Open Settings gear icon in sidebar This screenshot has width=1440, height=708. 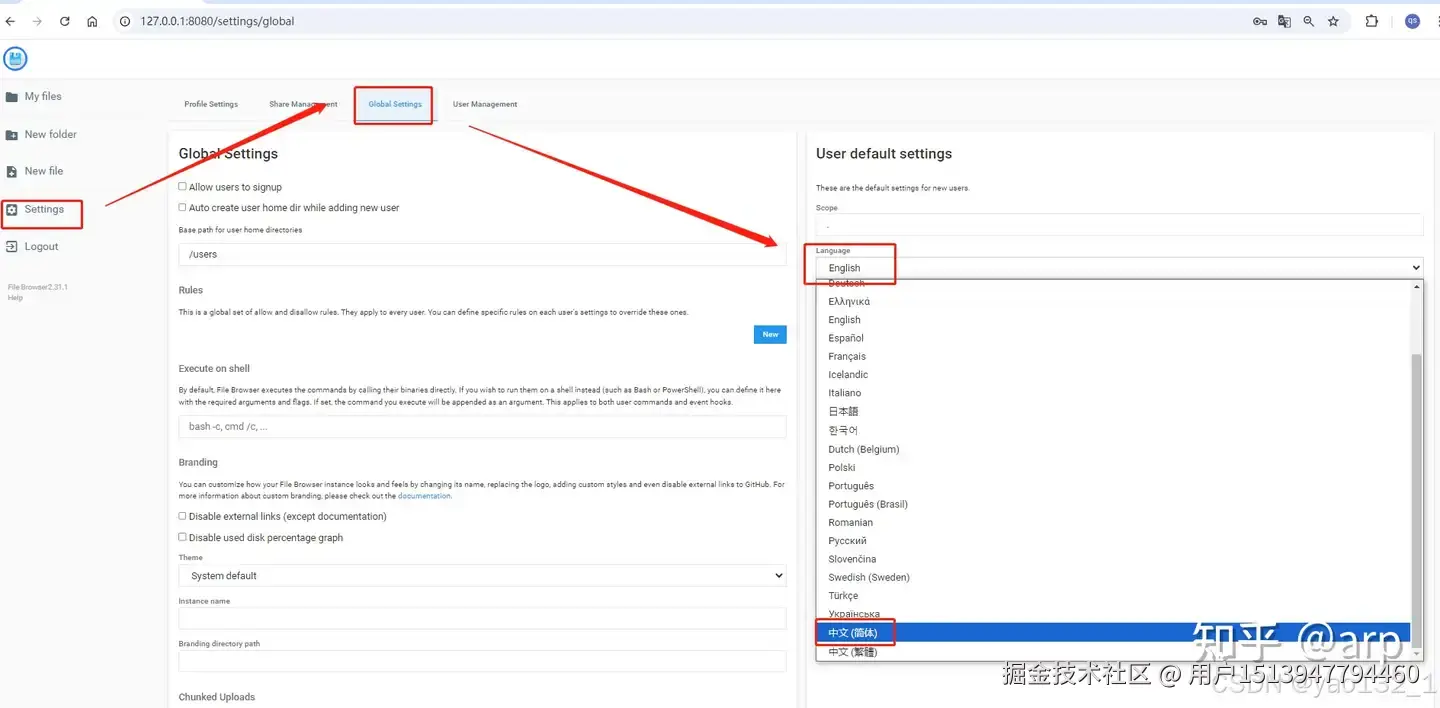tap(12, 210)
